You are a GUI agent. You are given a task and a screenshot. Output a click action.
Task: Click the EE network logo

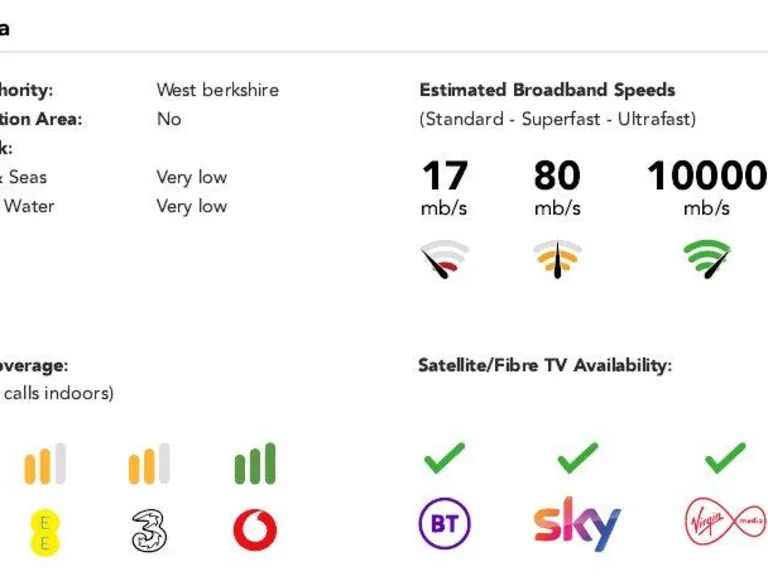[45, 533]
